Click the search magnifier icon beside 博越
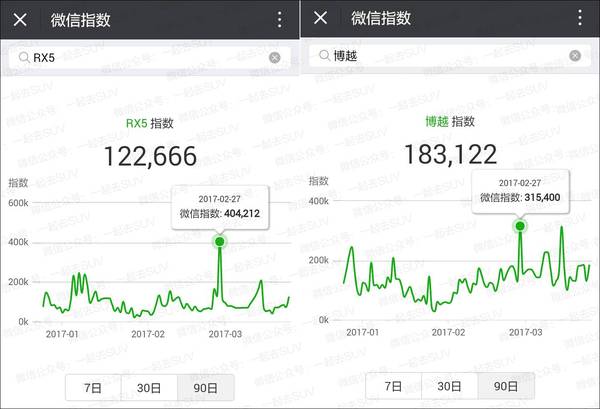 [324, 56]
